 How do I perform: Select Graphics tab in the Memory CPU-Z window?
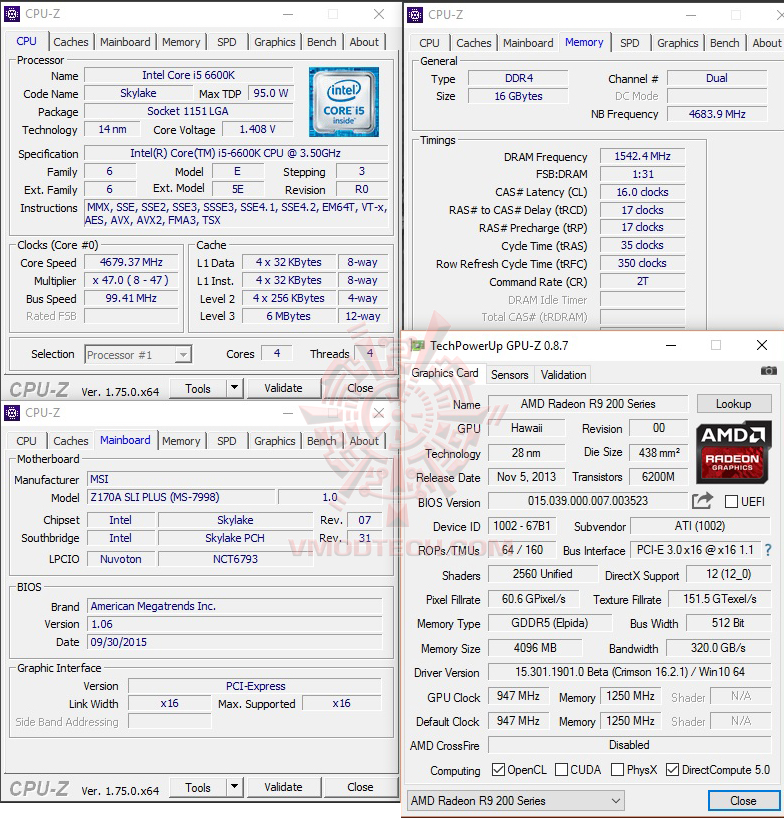click(678, 43)
